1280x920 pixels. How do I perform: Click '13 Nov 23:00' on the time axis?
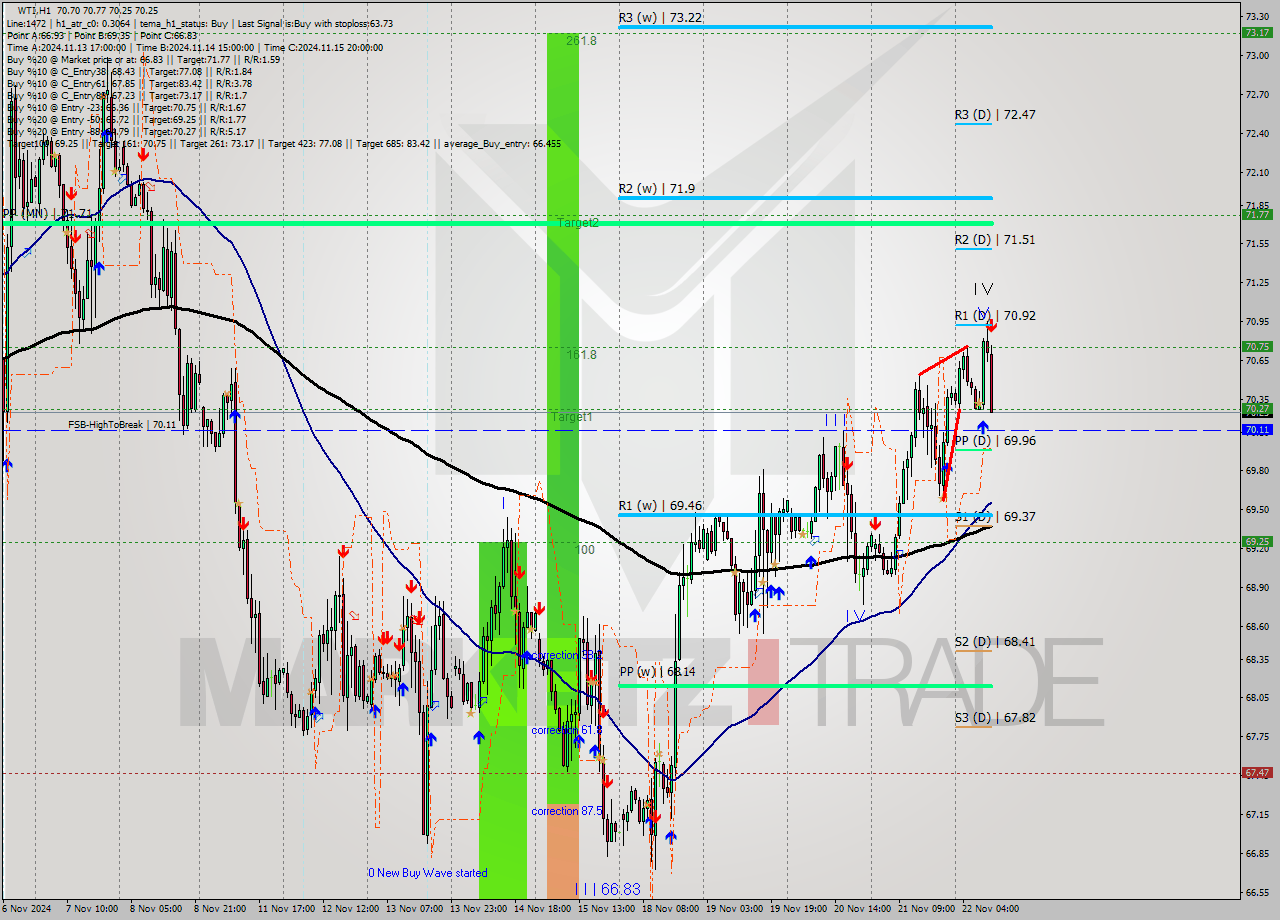coord(479,910)
